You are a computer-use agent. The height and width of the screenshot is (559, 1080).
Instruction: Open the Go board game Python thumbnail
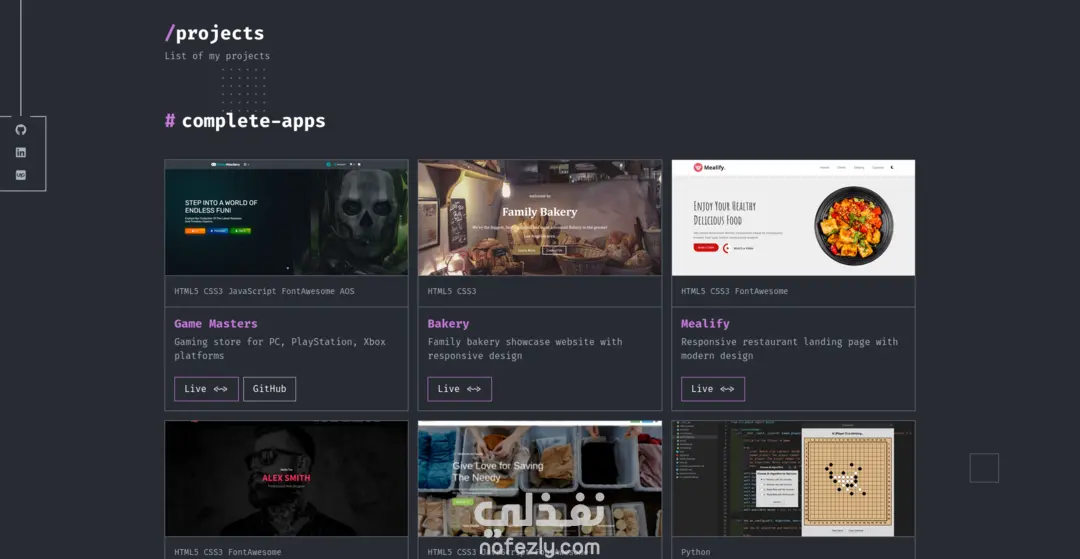(793, 478)
